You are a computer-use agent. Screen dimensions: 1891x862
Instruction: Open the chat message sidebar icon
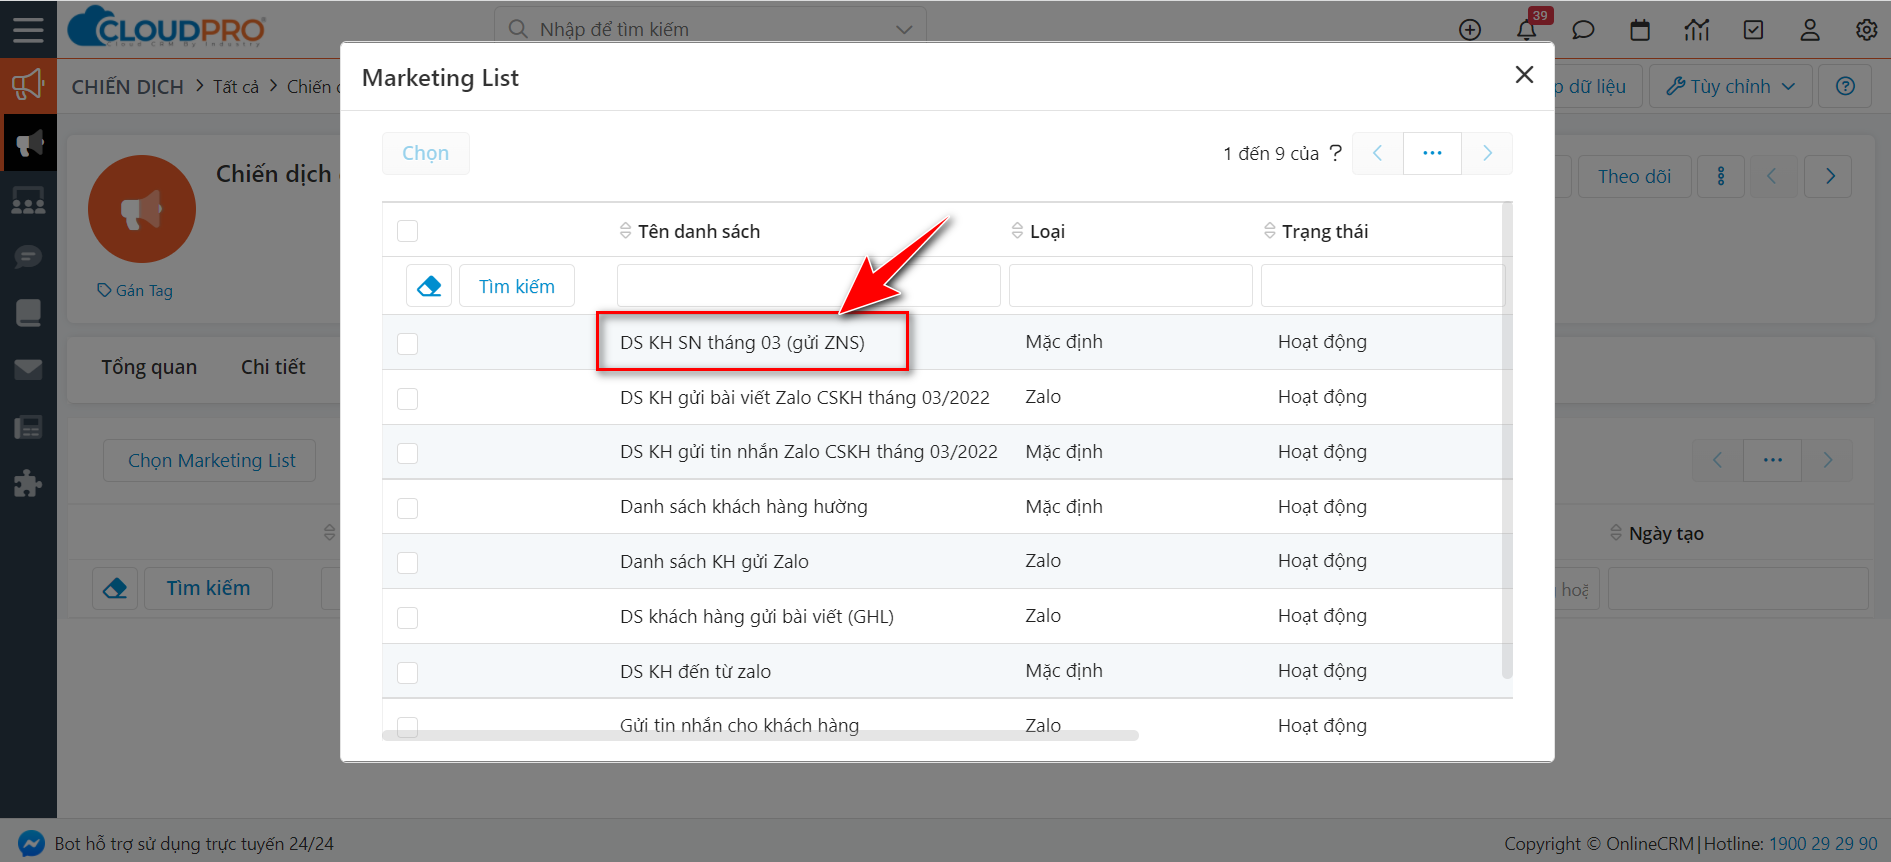(x=28, y=257)
